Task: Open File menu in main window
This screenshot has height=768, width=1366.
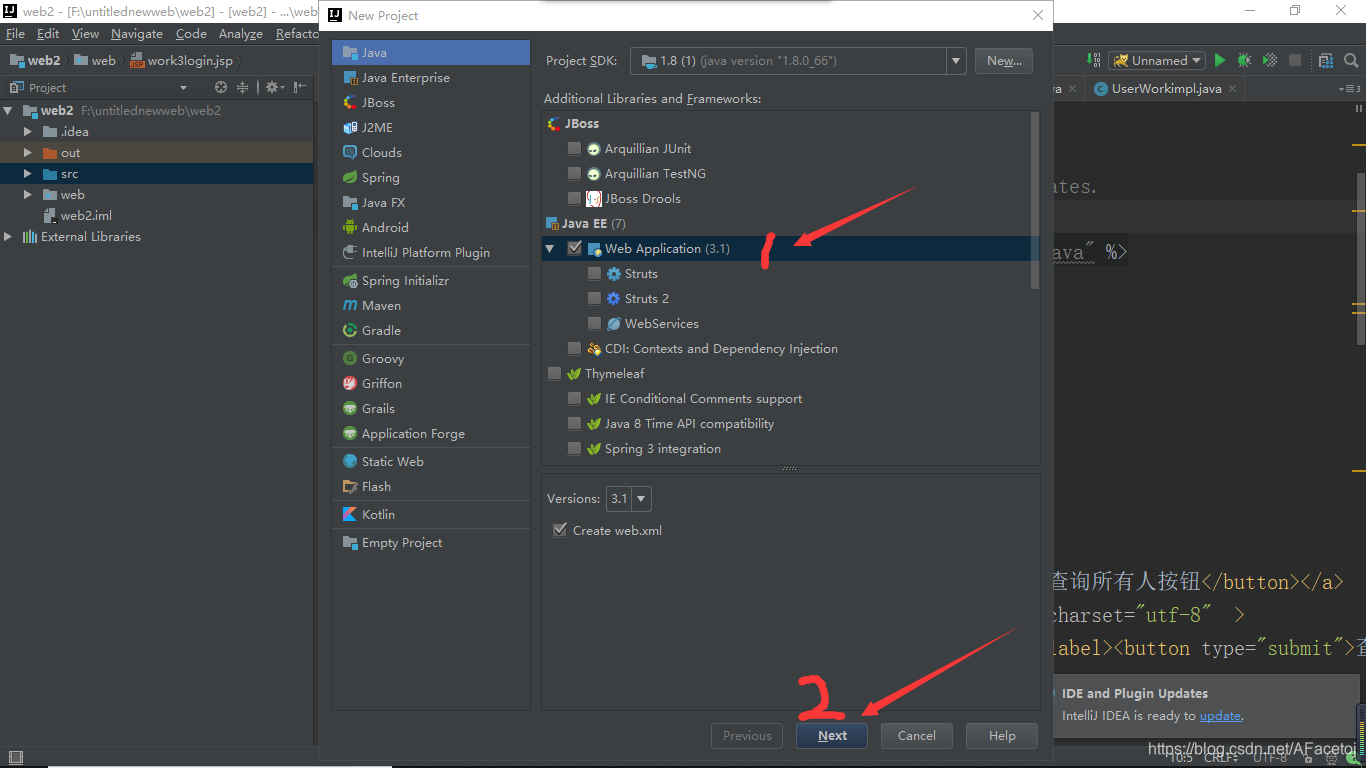Action: [16, 33]
